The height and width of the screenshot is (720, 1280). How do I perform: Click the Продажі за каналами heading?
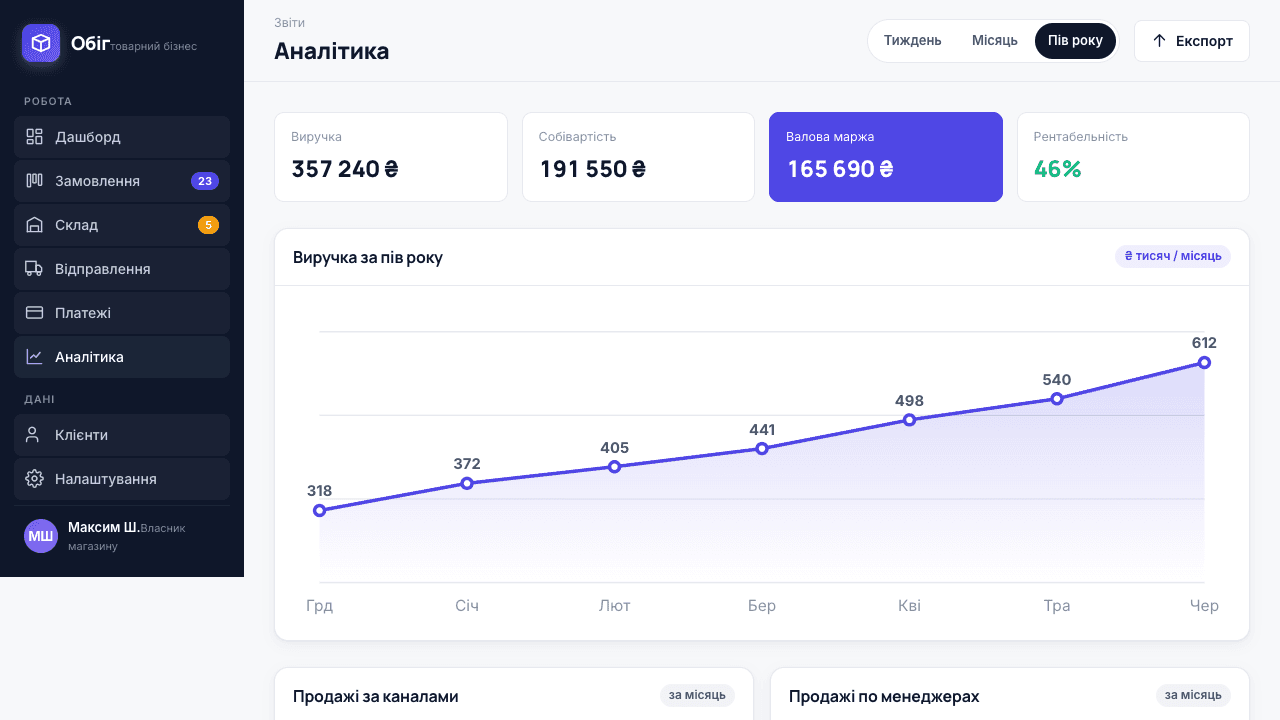[x=376, y=696]
